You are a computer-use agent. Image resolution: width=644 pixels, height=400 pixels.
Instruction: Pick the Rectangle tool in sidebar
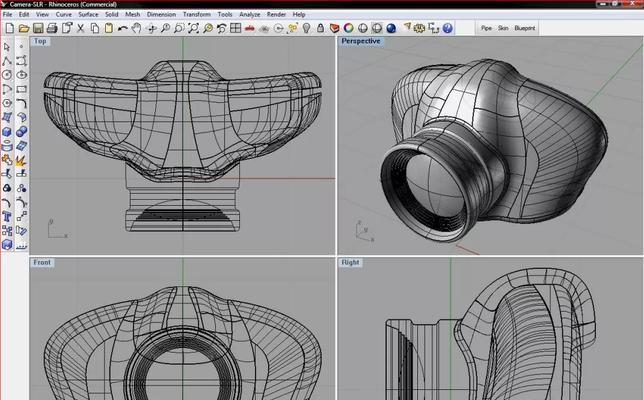click(21, 89)
